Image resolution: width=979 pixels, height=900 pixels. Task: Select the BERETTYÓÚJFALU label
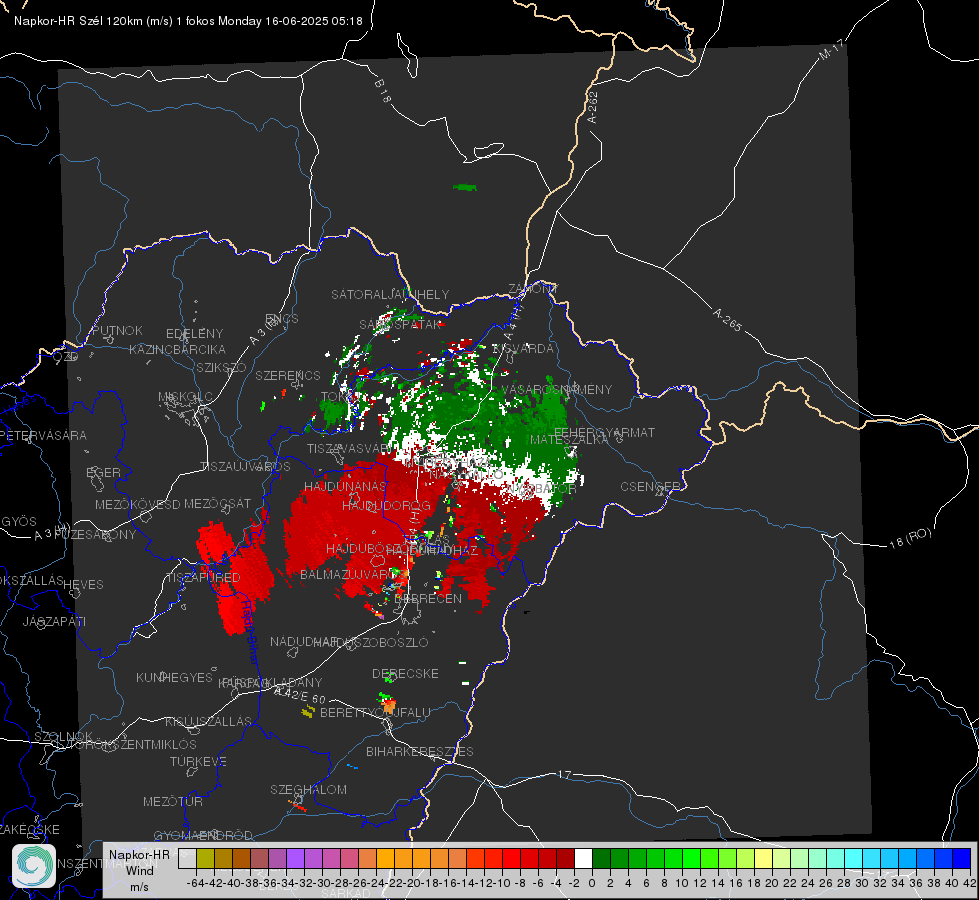[x=375, y=713]
